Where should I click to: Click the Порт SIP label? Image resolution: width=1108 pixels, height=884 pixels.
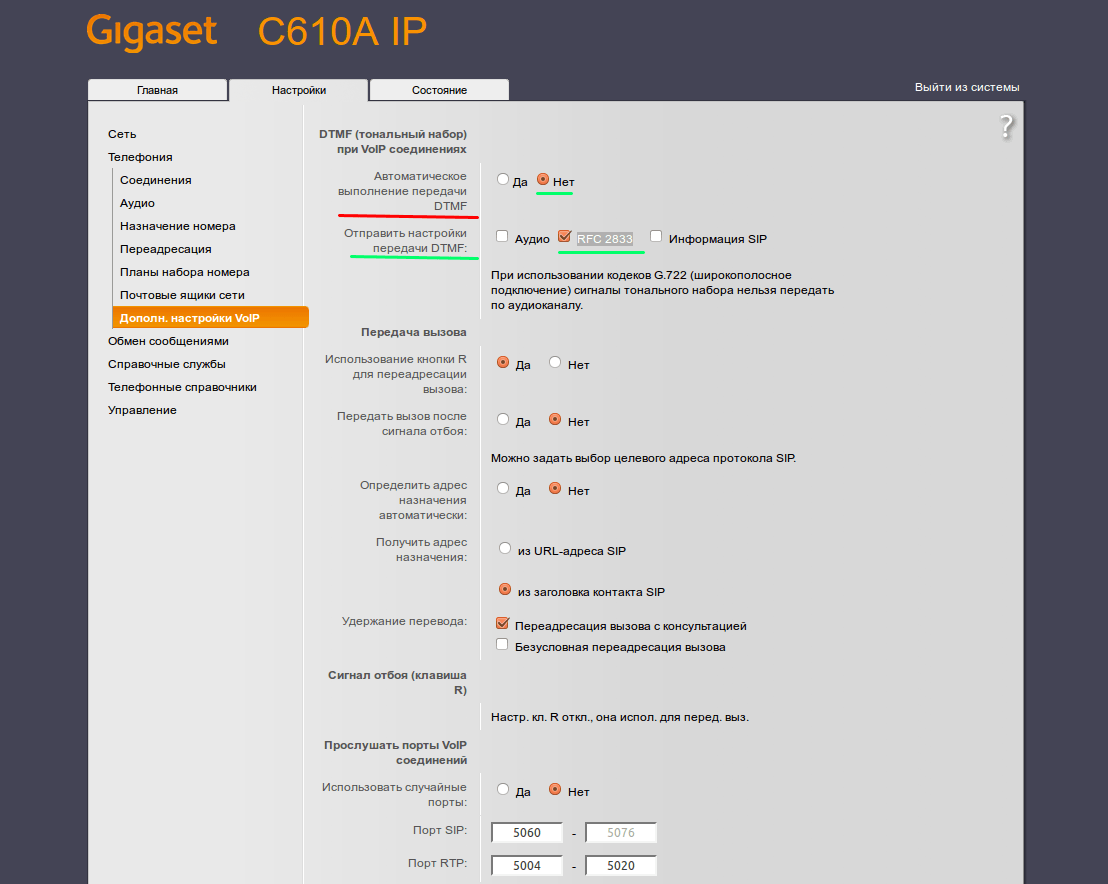point(440,830)
